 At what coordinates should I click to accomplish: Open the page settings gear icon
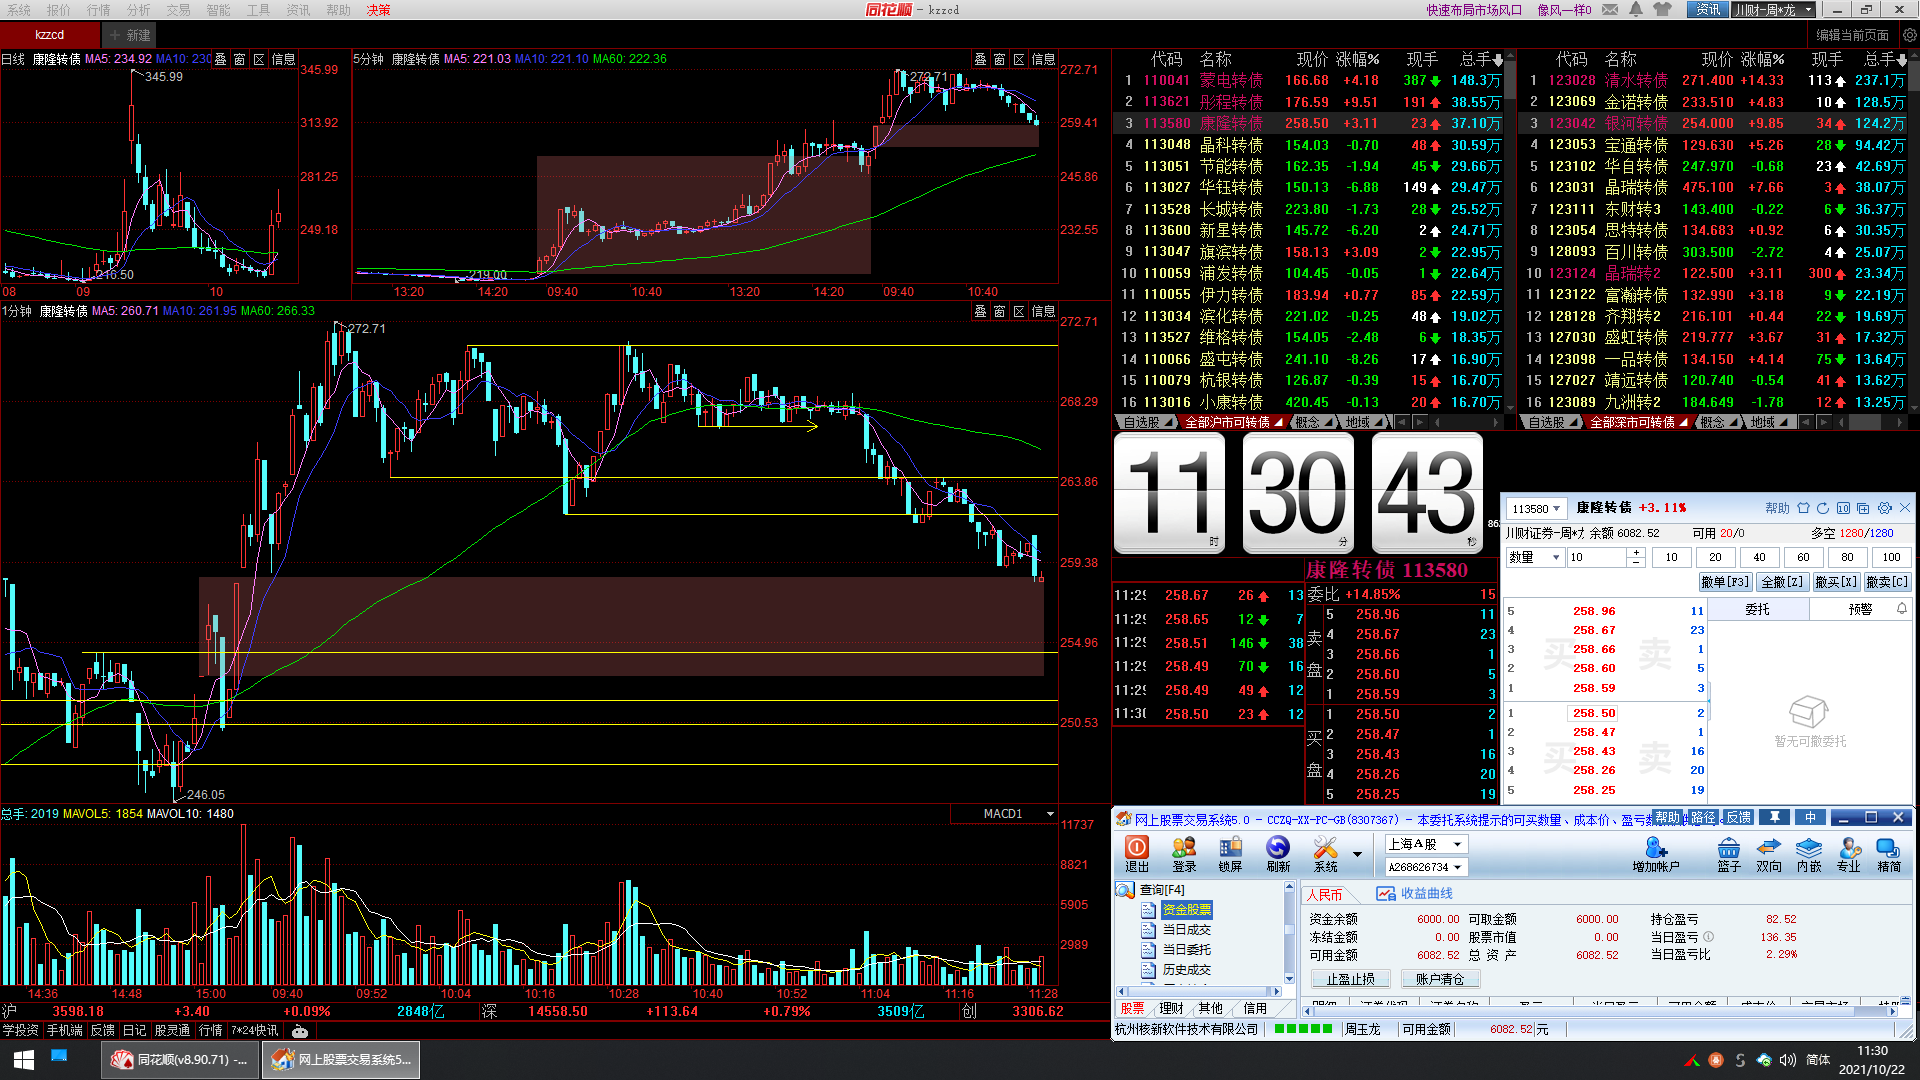(1909, 35)
